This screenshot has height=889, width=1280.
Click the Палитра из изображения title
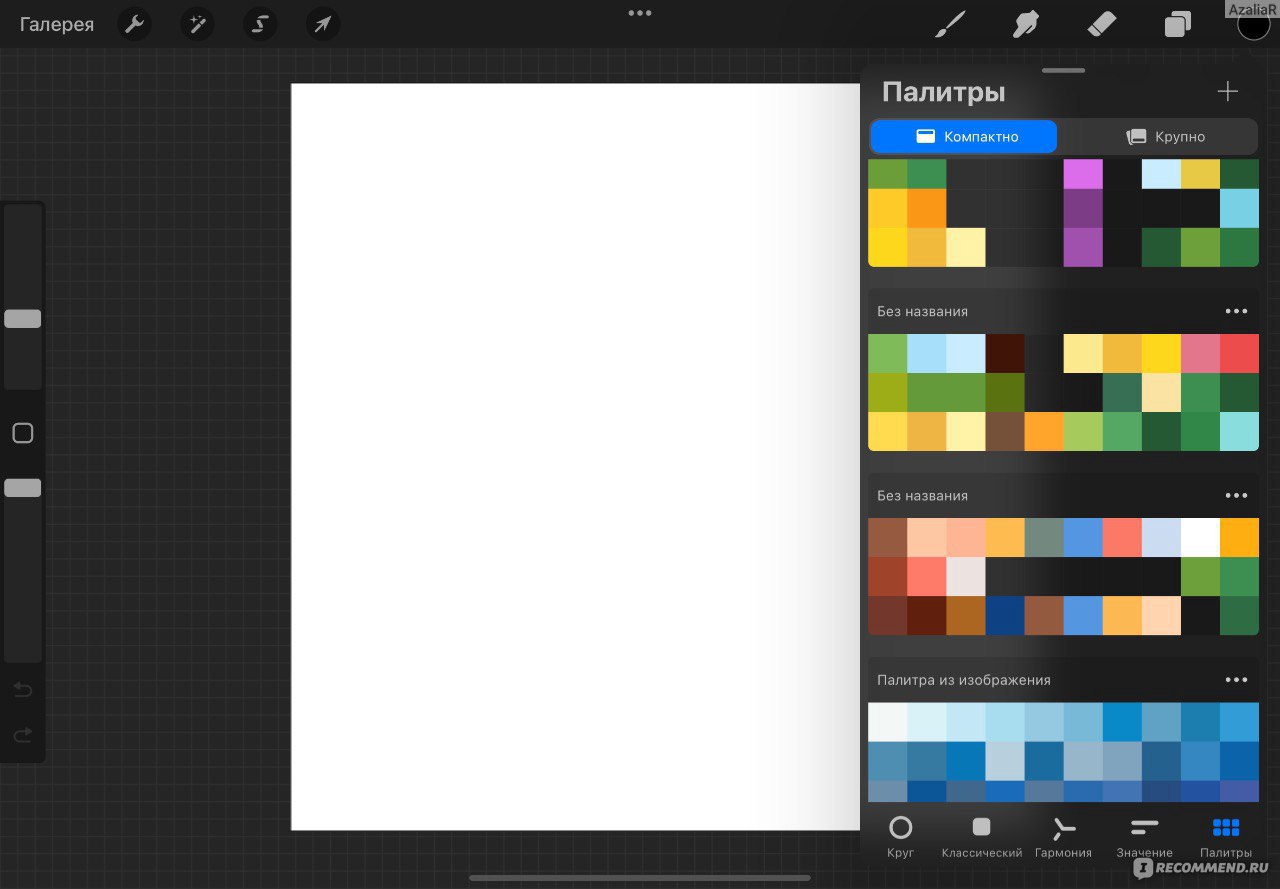point(964,680)
